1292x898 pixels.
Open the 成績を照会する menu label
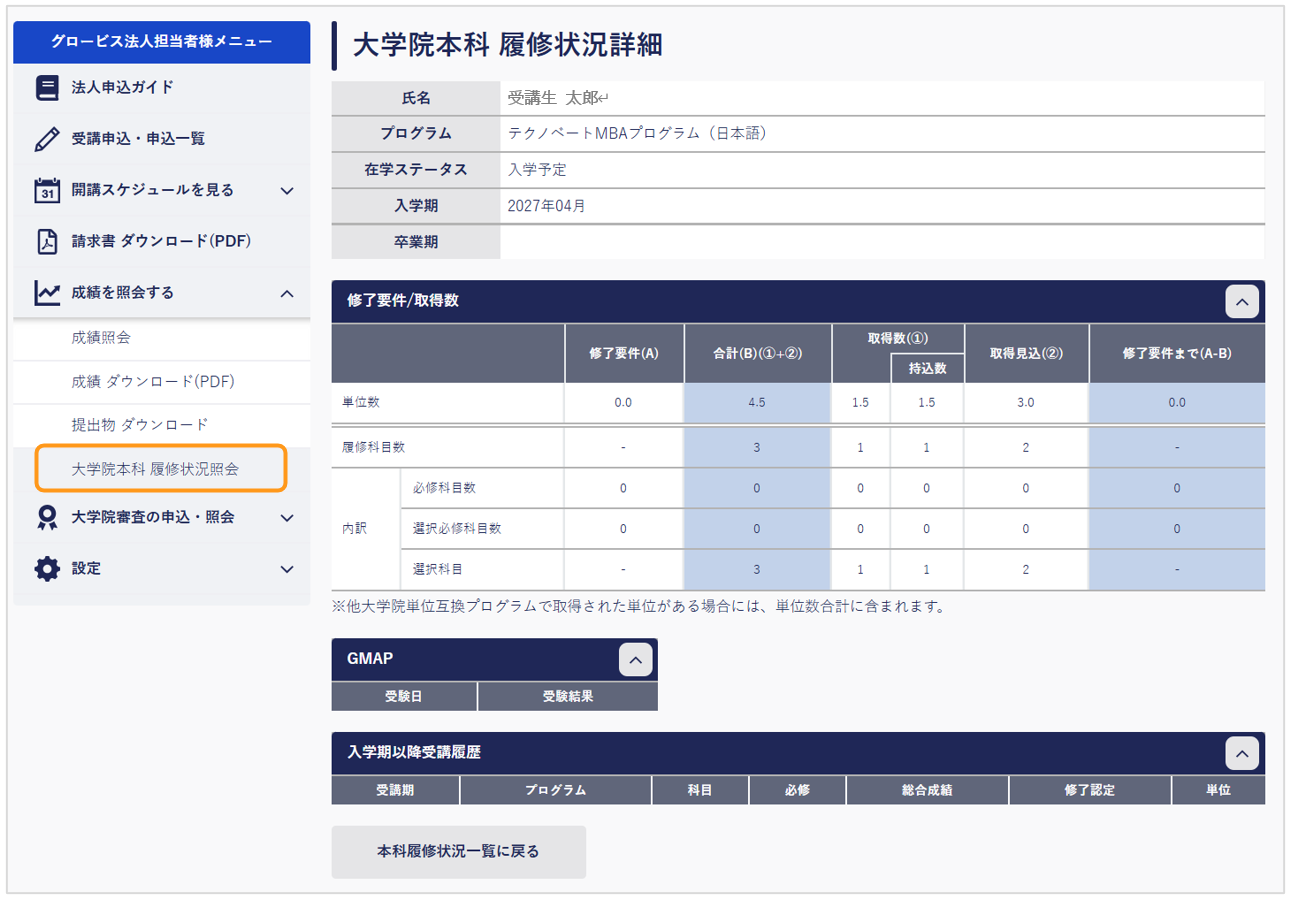[123, 292]
